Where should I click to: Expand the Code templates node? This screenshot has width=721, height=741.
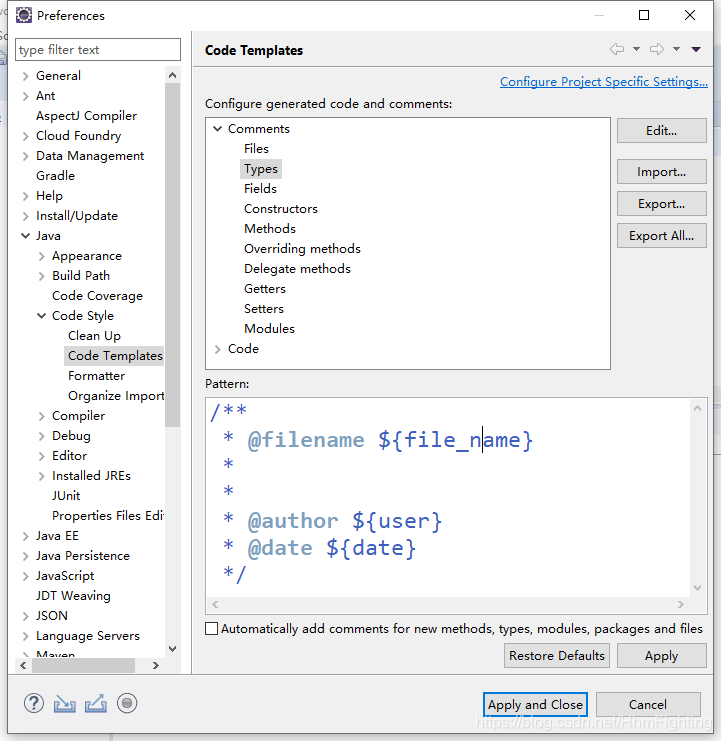point(217,349)
